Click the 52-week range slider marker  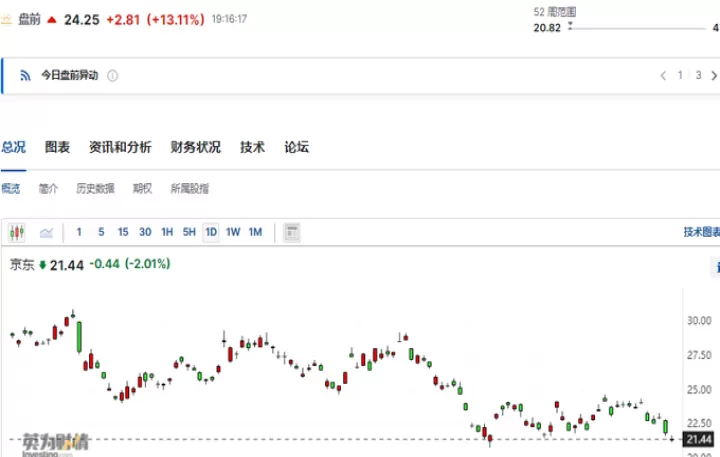570,26
